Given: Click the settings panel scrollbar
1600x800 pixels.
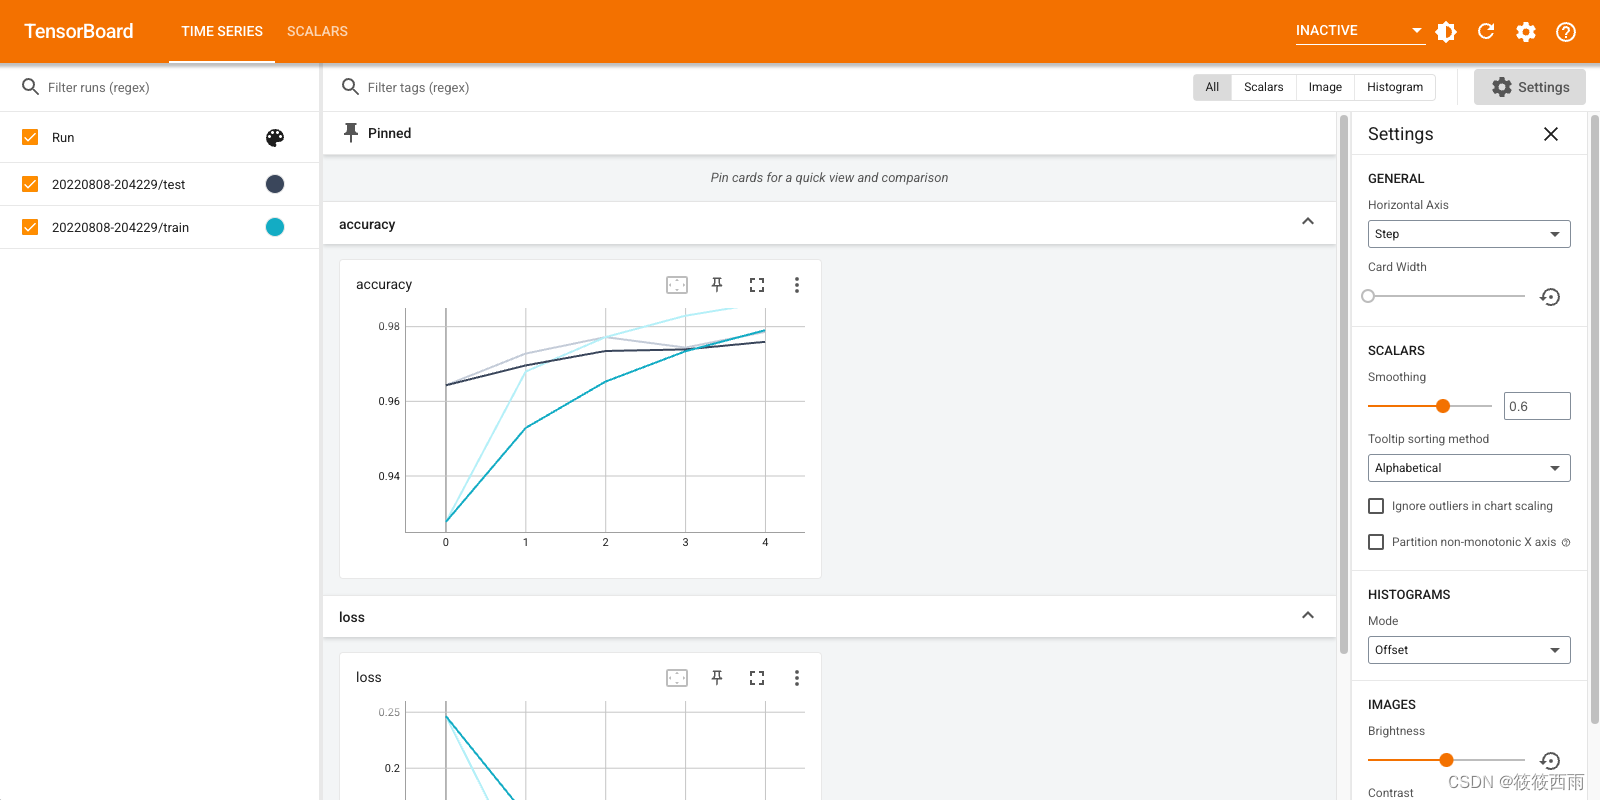Looking at the screenshot, I should (x=1594, y=420).
